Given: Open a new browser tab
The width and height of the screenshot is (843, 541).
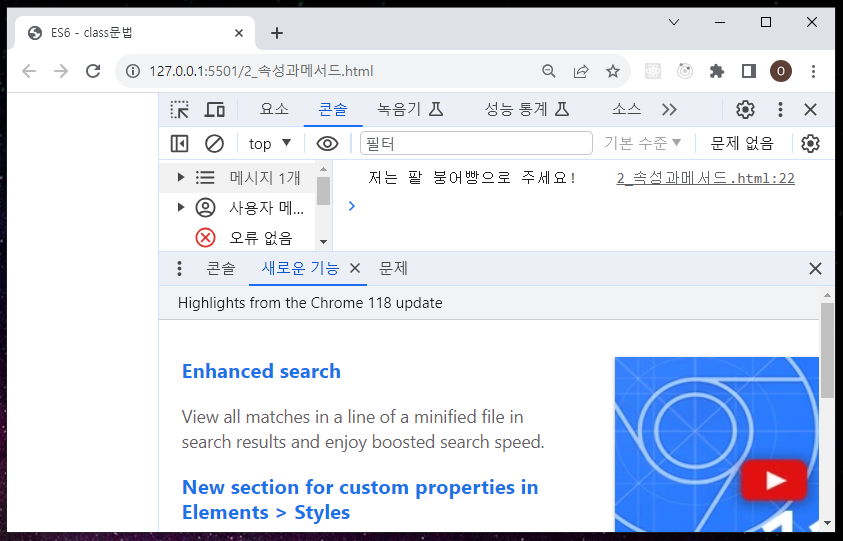Looking at the screenshot, I should 276,33.
